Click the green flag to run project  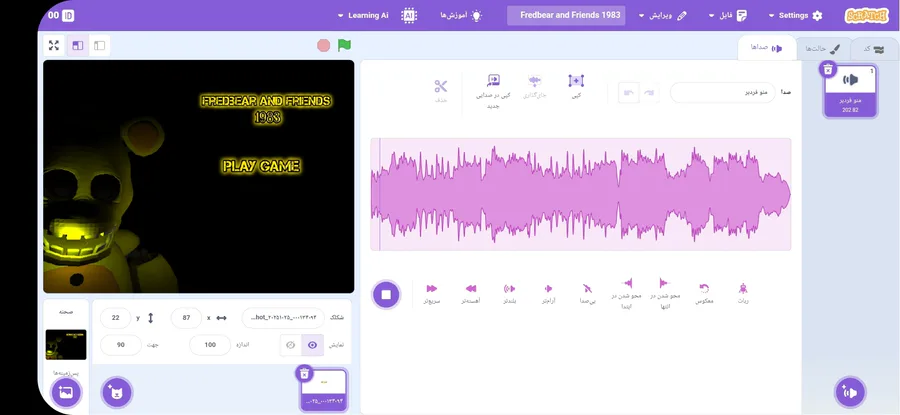tap(344, 45)
